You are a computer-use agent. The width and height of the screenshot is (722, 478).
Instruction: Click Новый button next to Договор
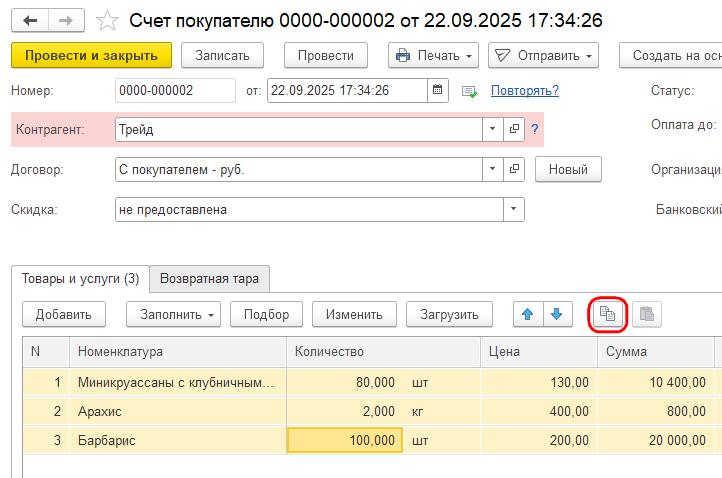[x=568, y=169]
